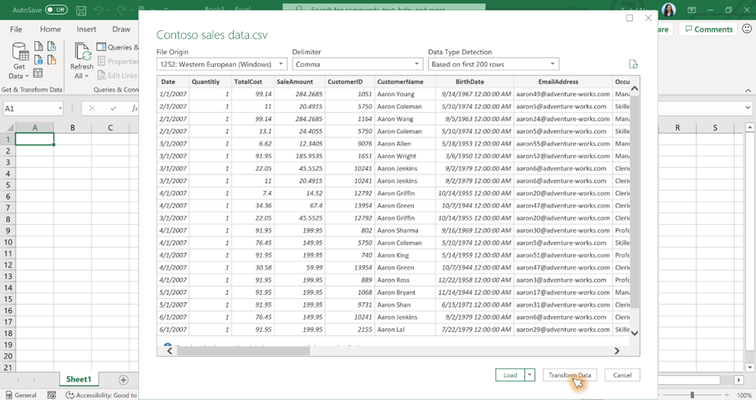The image size is (756, 400).
Task: Save the workbook with the save icon
Action: point(81,10)
